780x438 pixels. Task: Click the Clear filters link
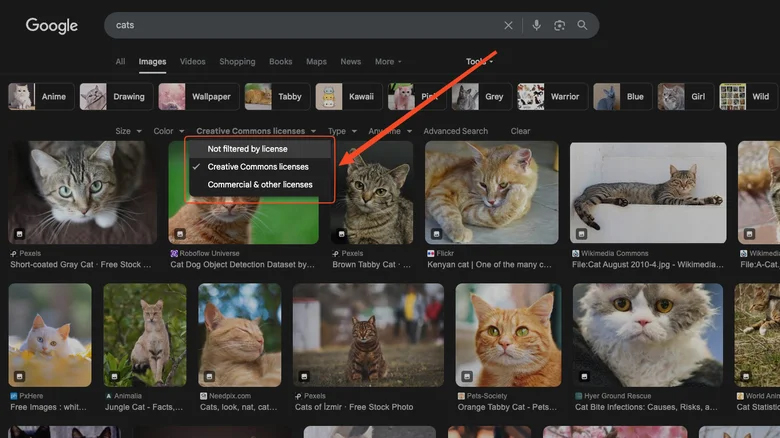tap(520, 131)
